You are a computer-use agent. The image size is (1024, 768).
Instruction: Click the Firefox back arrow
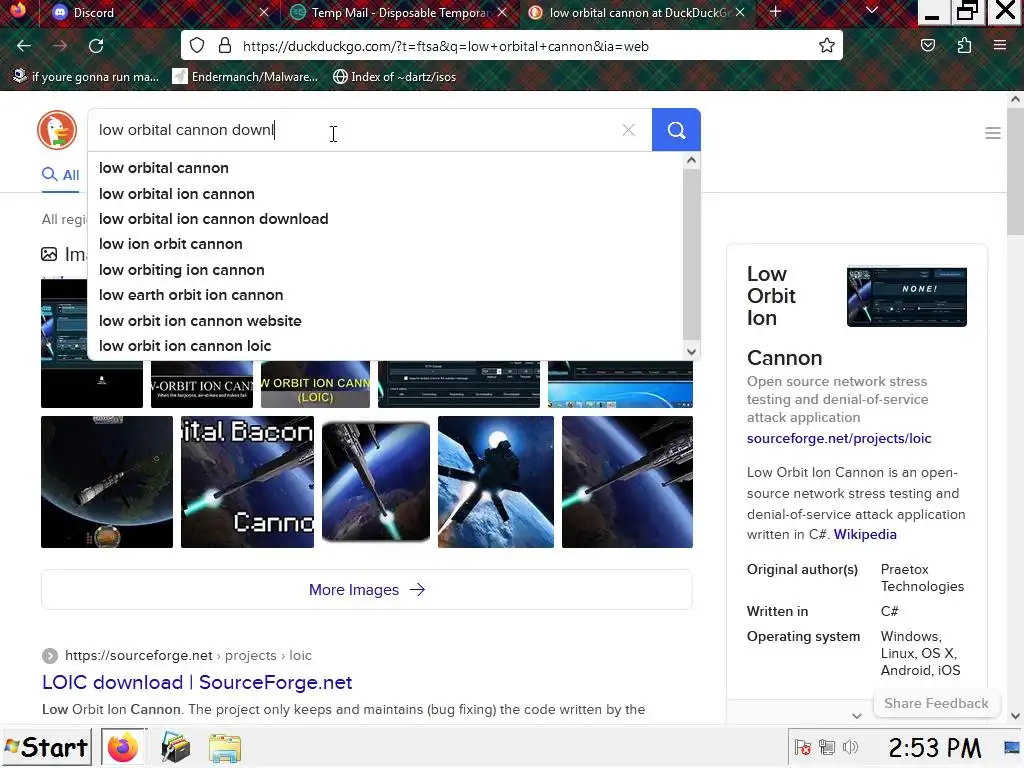(24, 46)
